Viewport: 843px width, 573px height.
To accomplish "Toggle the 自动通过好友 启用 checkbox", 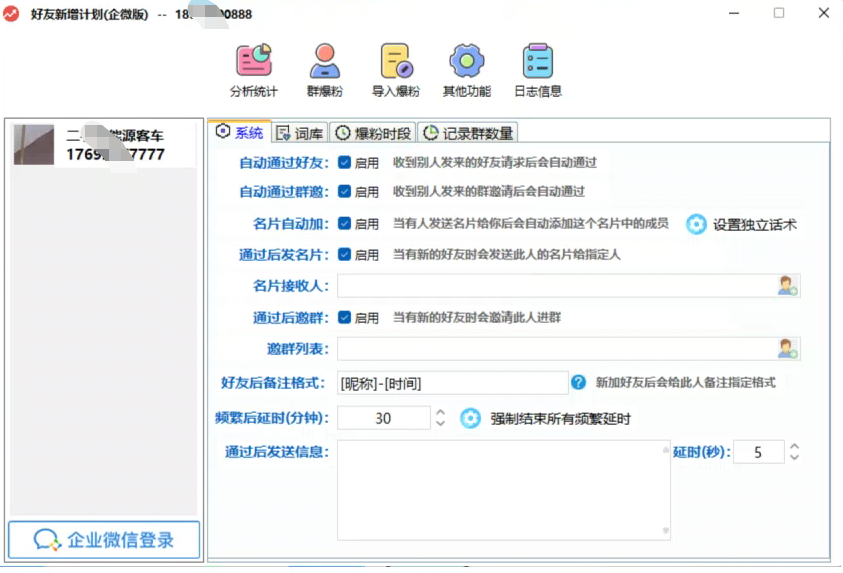I will click(x=344, y=162).
